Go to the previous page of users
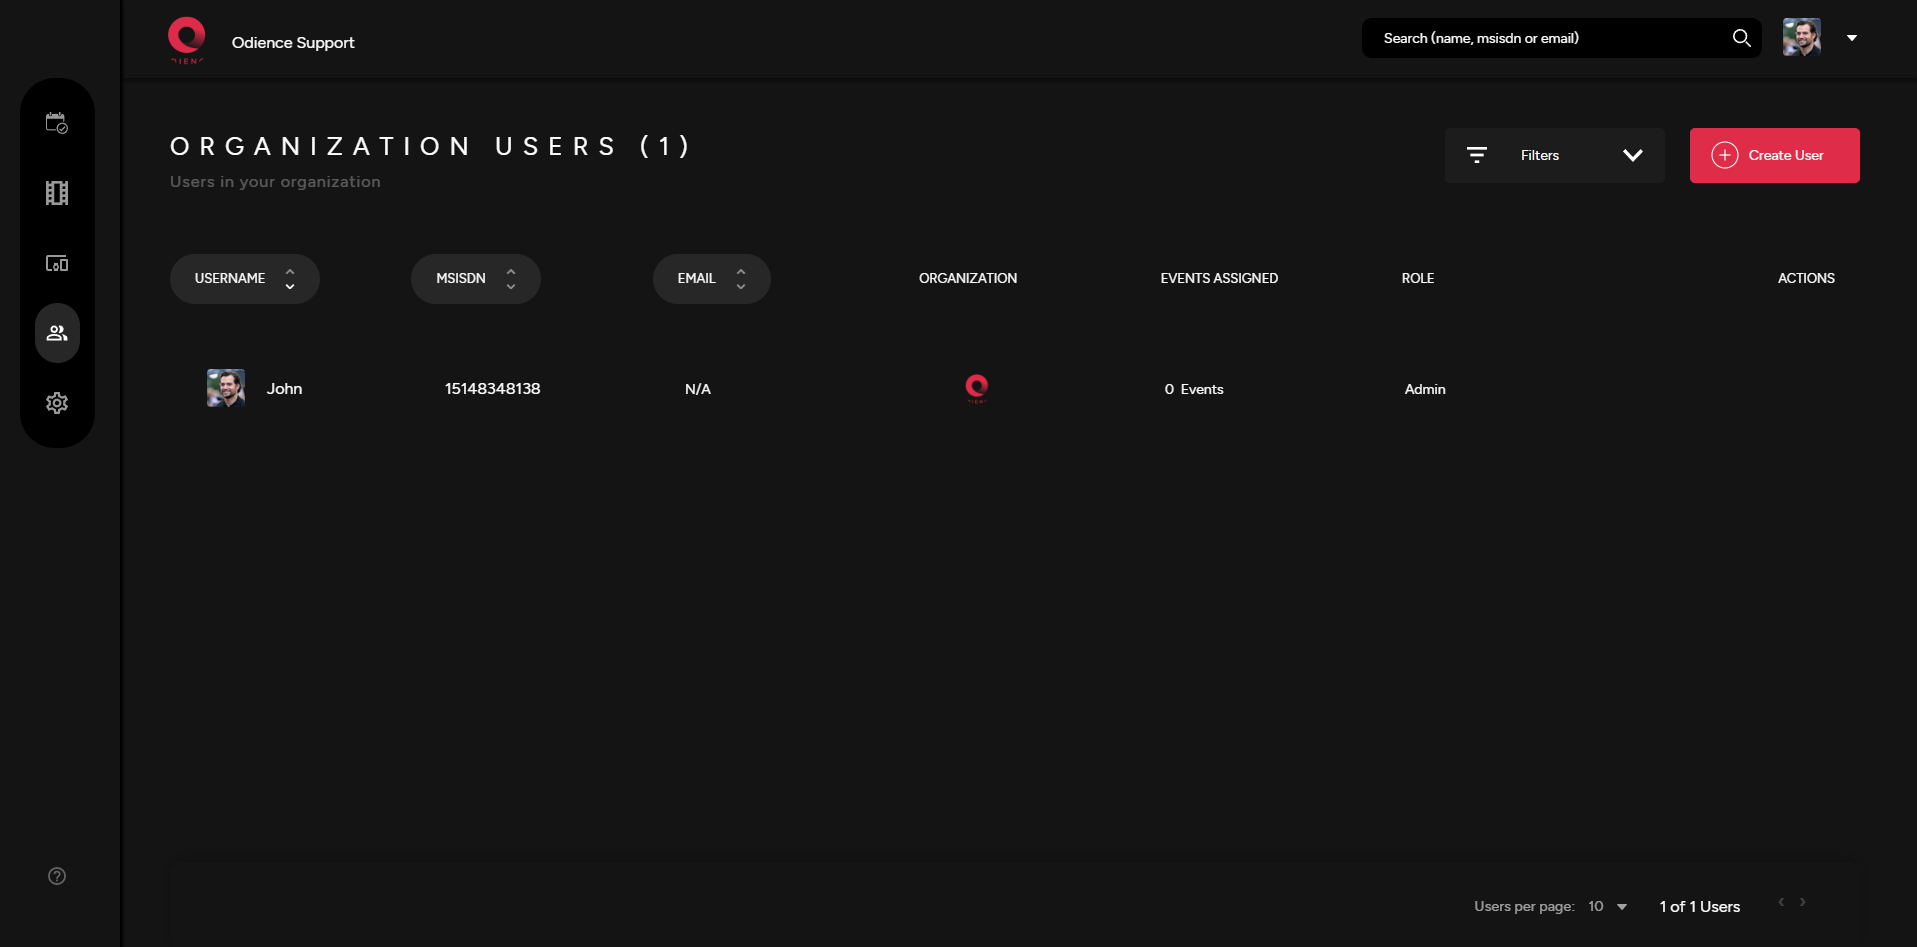This screenshot has width=1917, height=947. [x=1781, y=902]
